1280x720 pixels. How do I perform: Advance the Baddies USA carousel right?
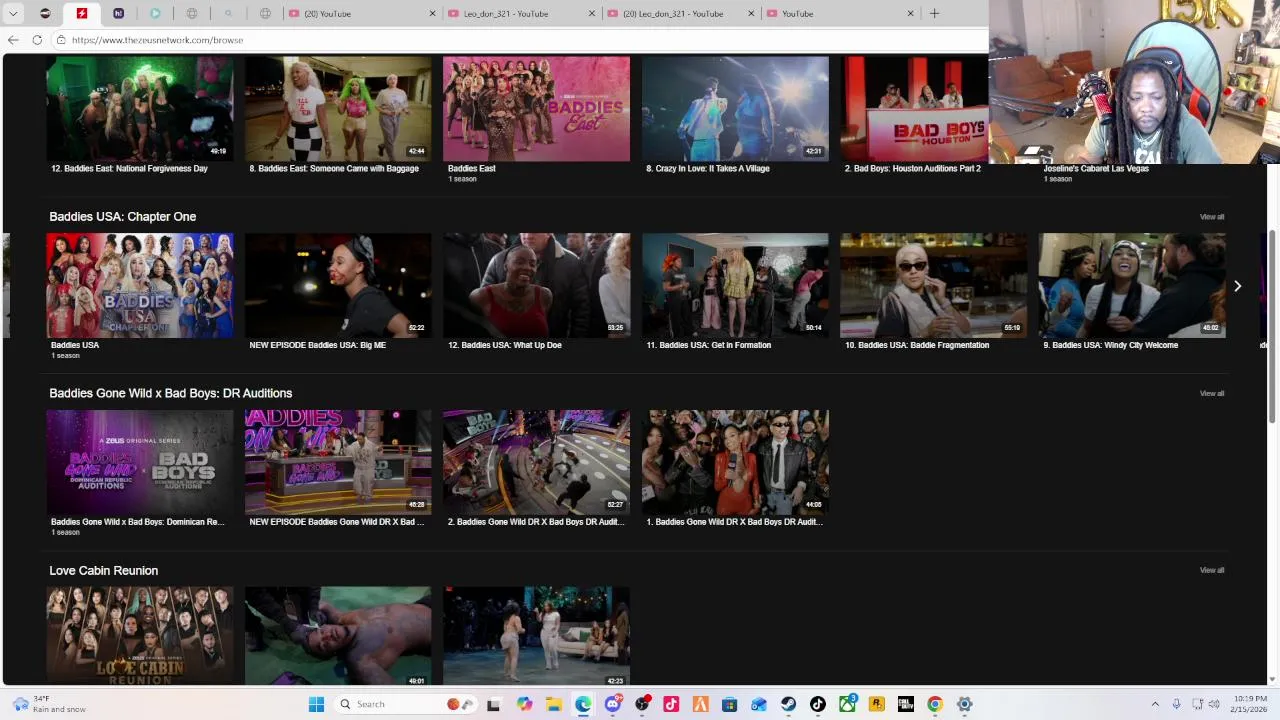click(1237, 286)
